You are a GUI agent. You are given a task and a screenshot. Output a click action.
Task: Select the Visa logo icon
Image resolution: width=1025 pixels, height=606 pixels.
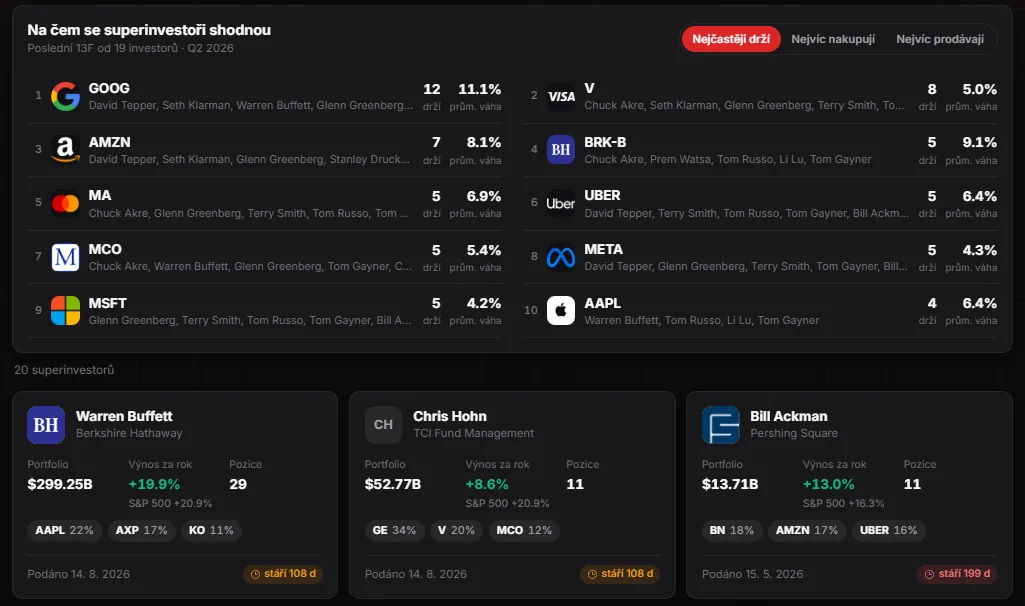point(561,97)
